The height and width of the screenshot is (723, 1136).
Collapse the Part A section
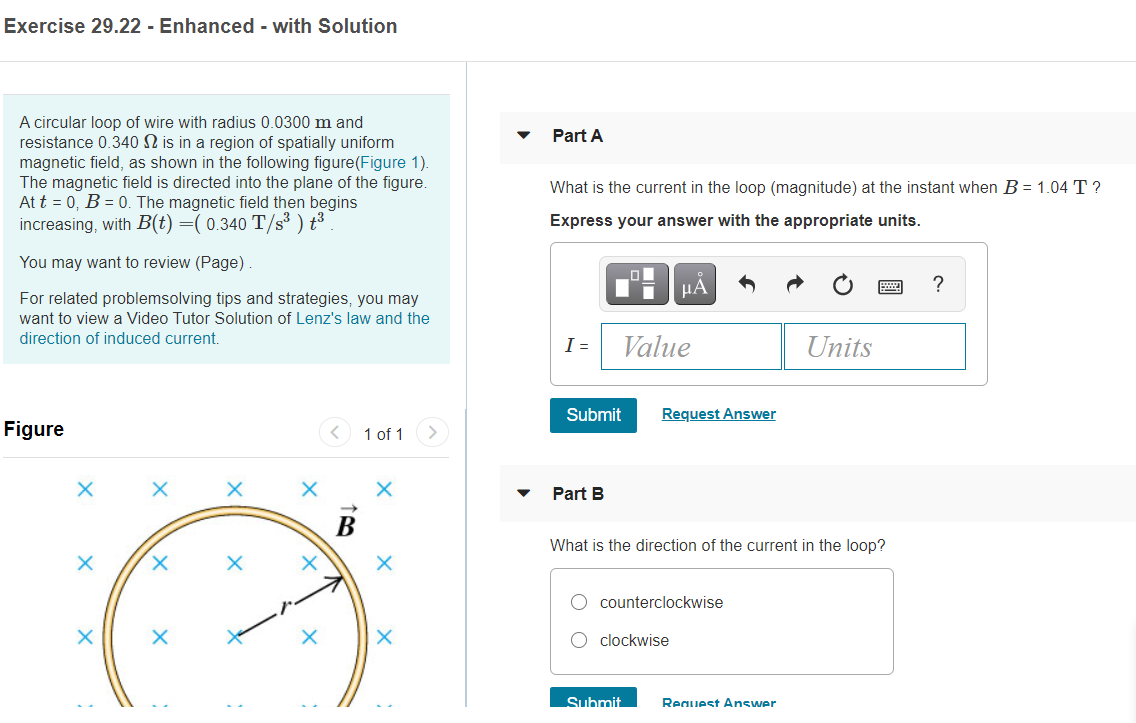[523, 135]
